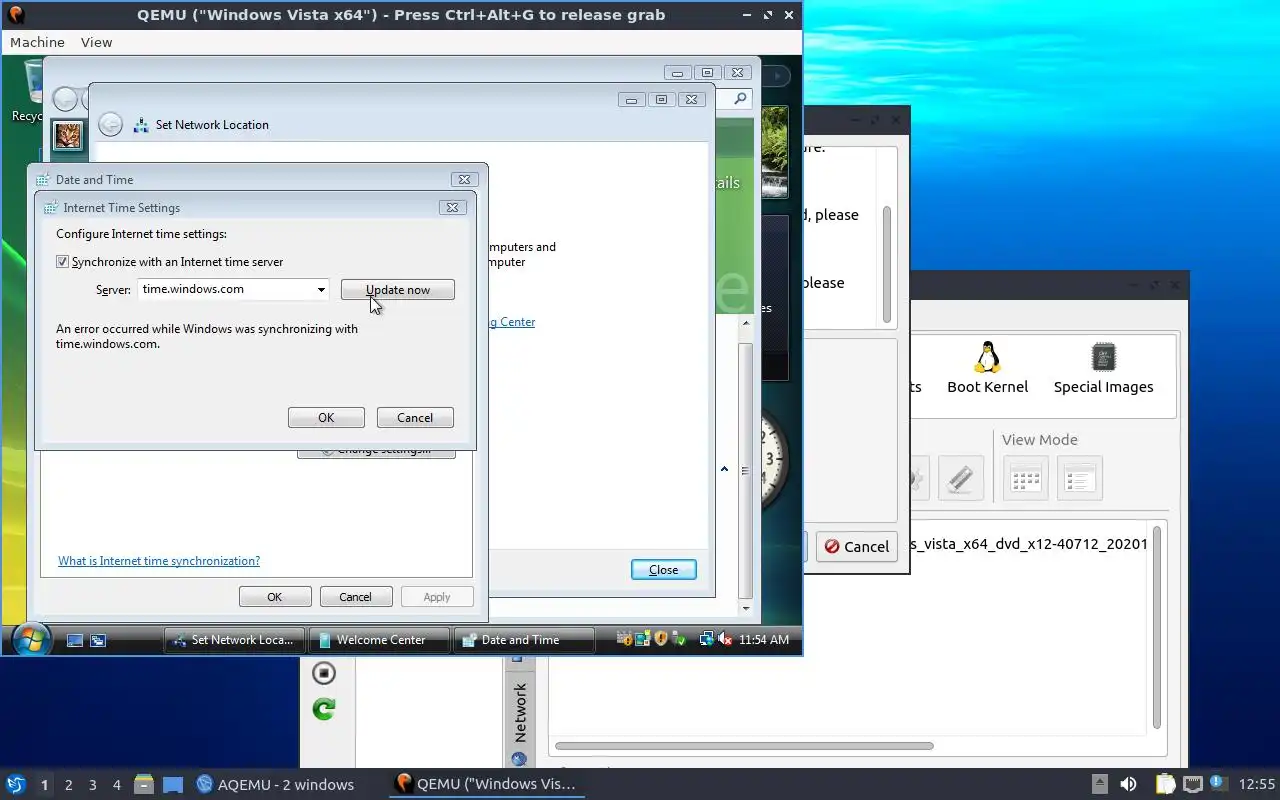Viewport: 1280px width, 800px height.
Task: Click the stop VM icon in AQEMU
Action: click(x=323, y=673)
